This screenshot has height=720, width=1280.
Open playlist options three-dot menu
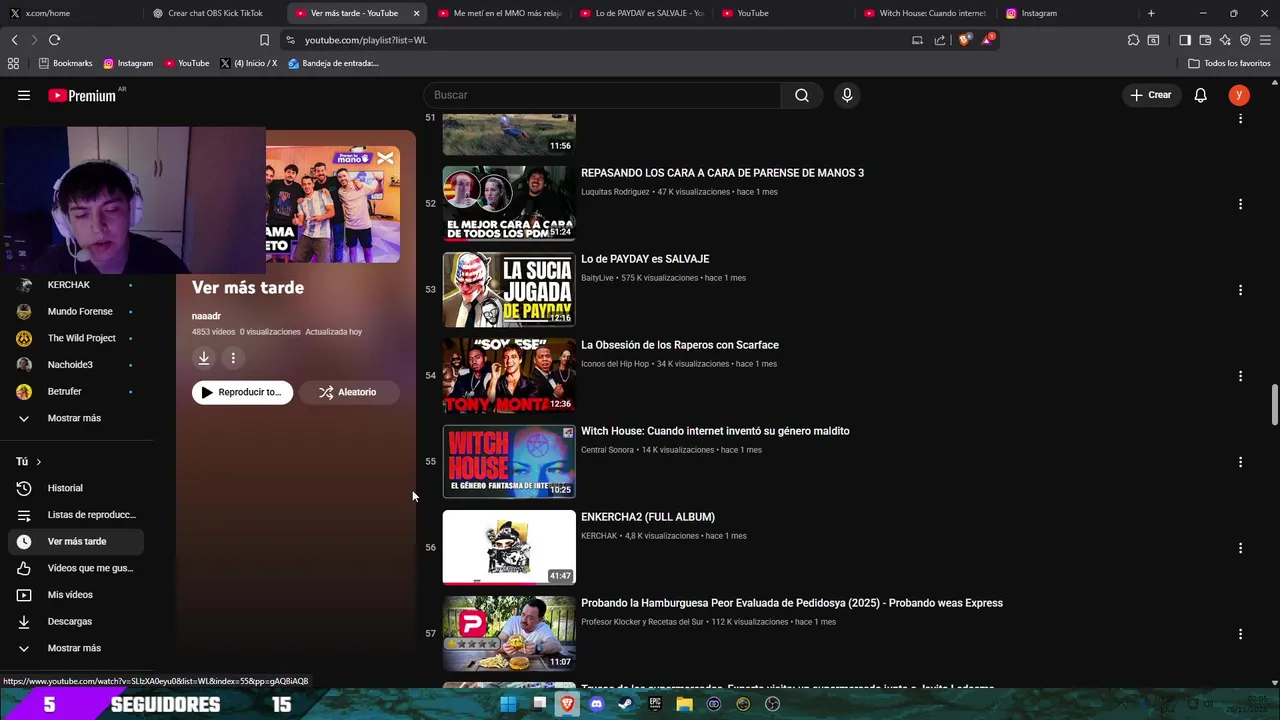[x=233, y=358]
